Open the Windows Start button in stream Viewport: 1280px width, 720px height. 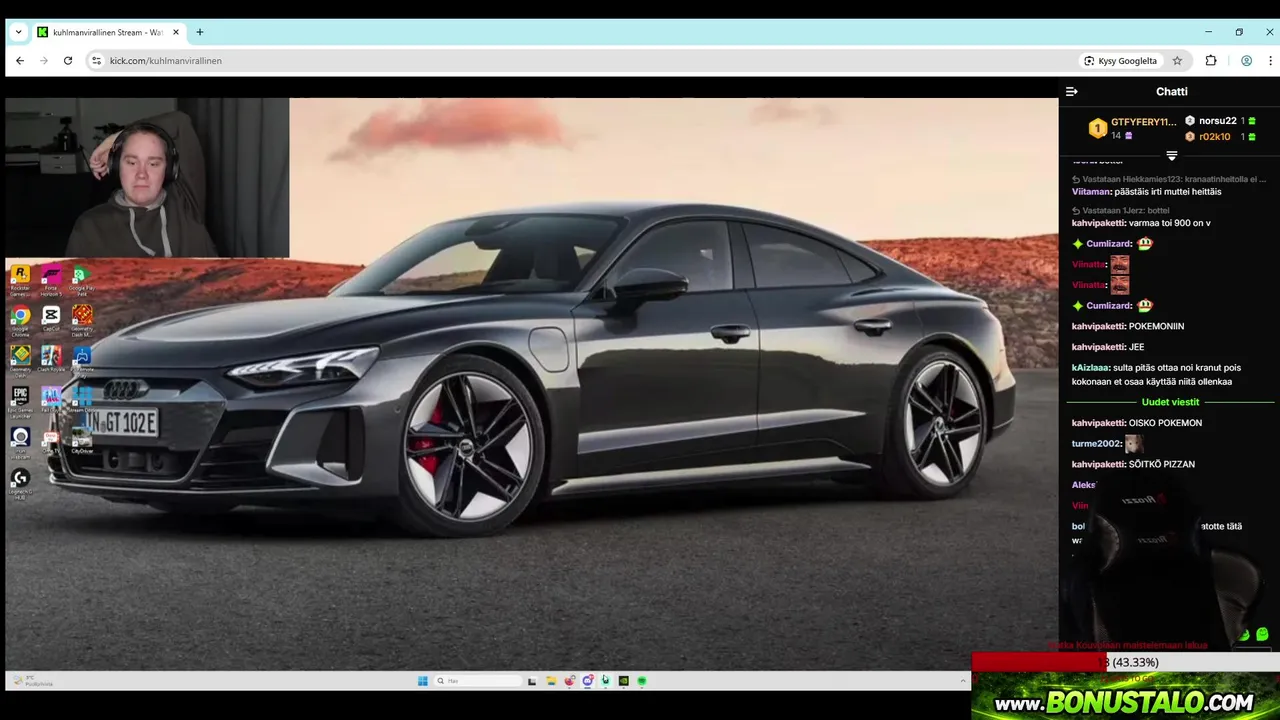[x=422, y=681]
